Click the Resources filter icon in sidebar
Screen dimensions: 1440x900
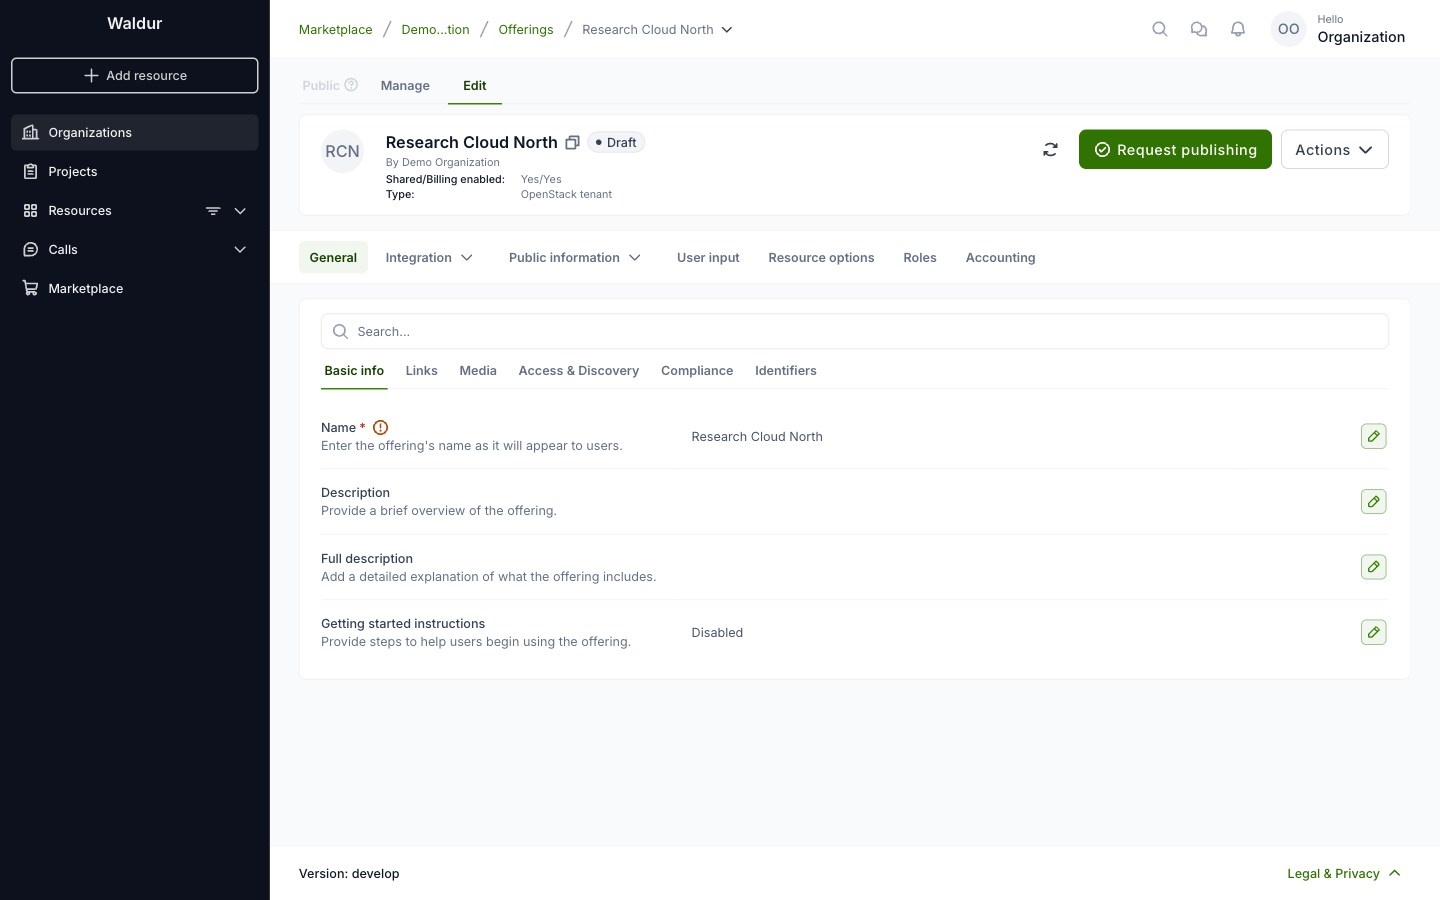click(x=213, y=211)
